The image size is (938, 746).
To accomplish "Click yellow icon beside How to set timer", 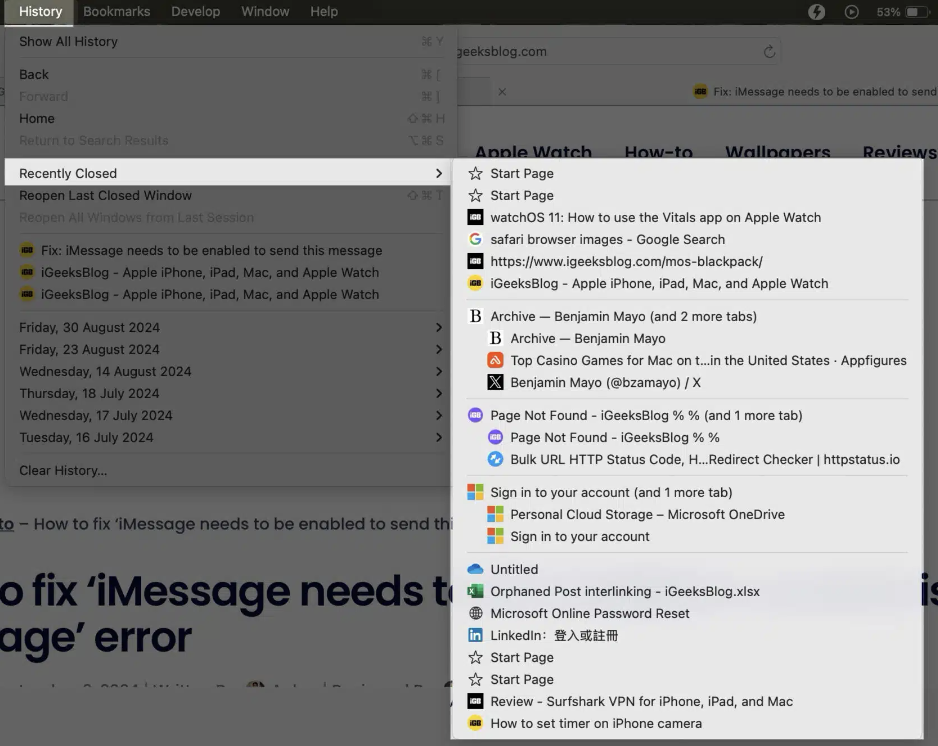I will click(475, 723).
